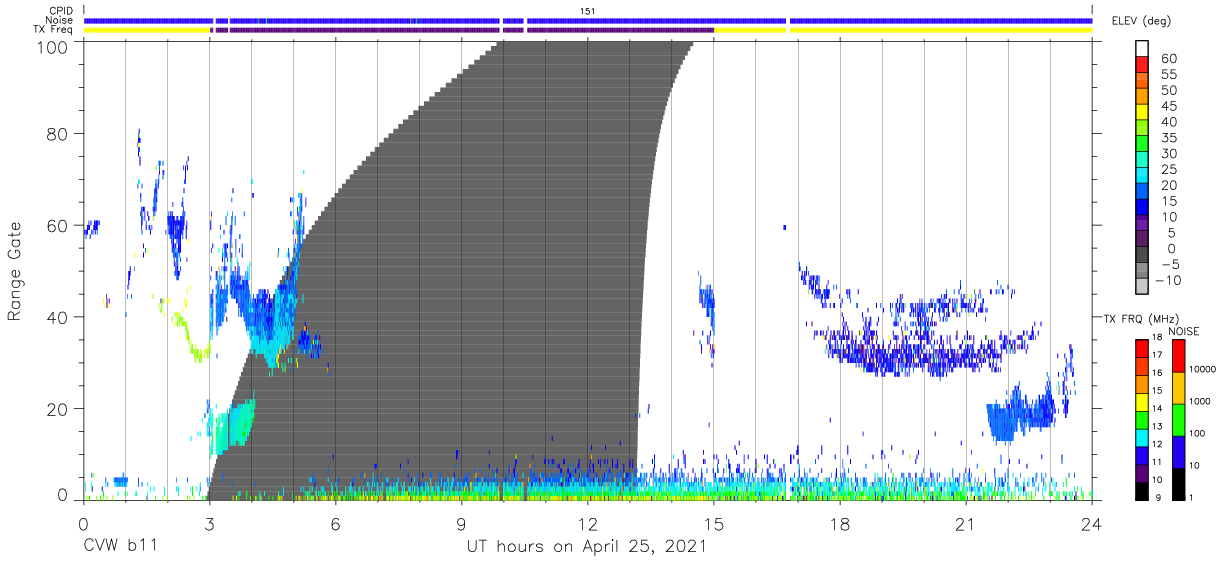
Task: Click the Range Gate y-axis title
Action: pos(15,271)
